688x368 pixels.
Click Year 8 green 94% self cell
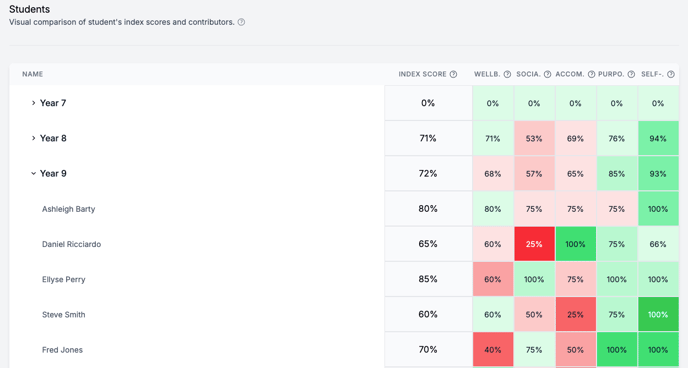pos(658,138)
